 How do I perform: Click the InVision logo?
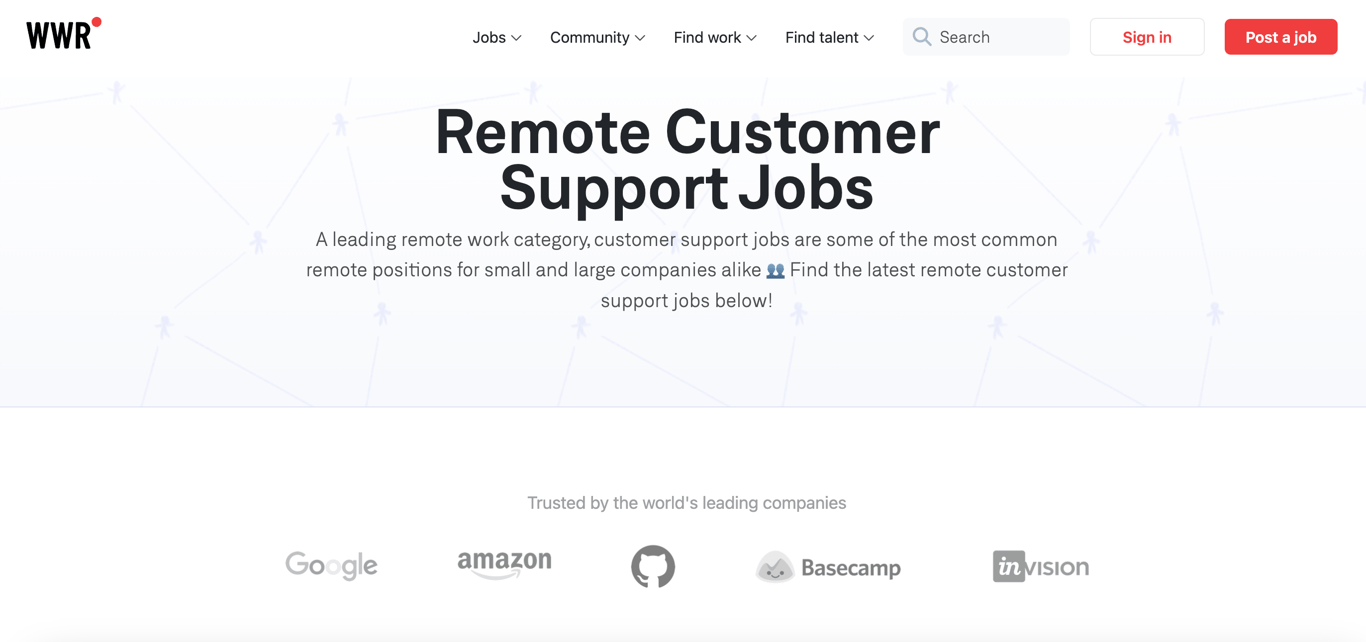(1041, 566)
